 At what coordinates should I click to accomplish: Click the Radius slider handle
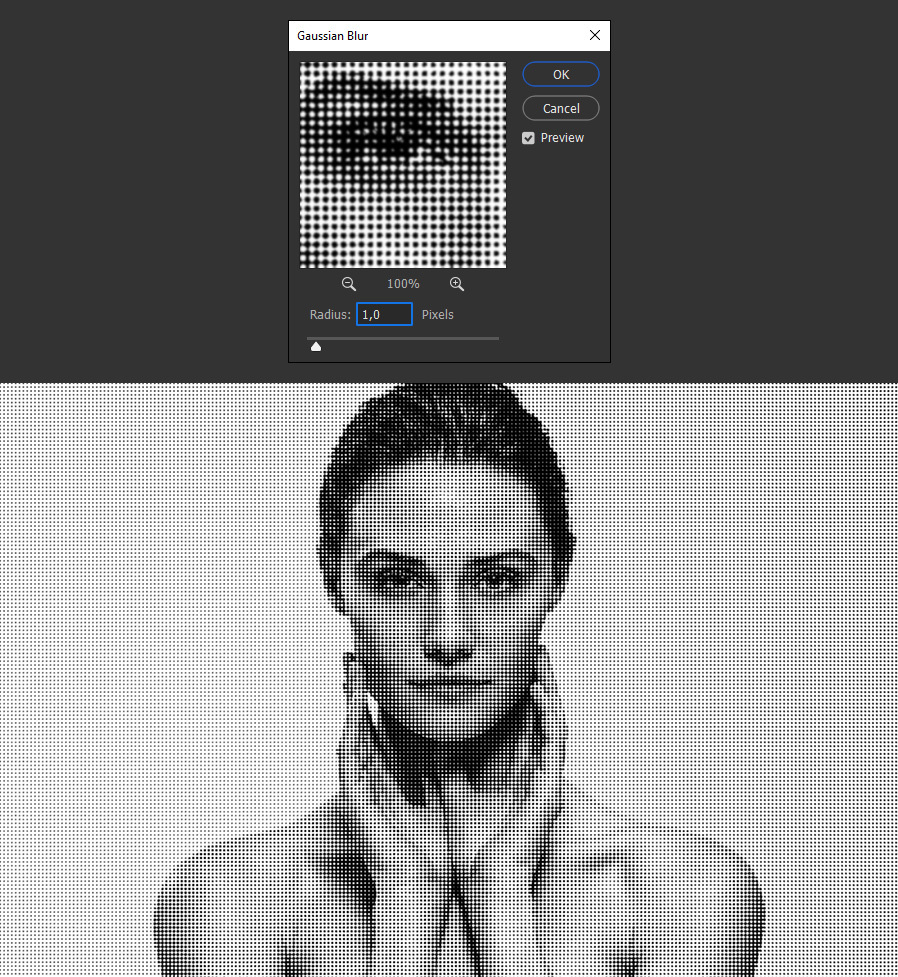coord(316,346)
